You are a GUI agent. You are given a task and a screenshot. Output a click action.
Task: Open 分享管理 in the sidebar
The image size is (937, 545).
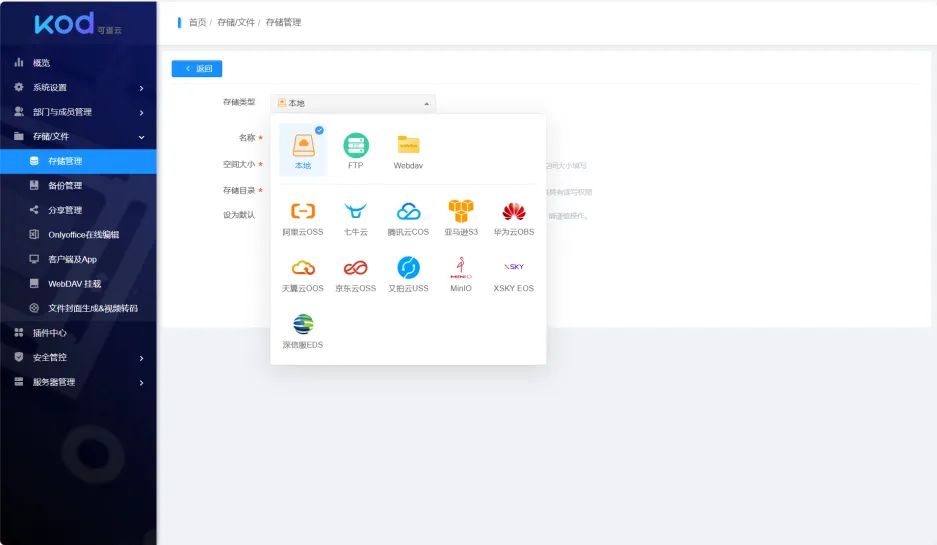point(78,210)
